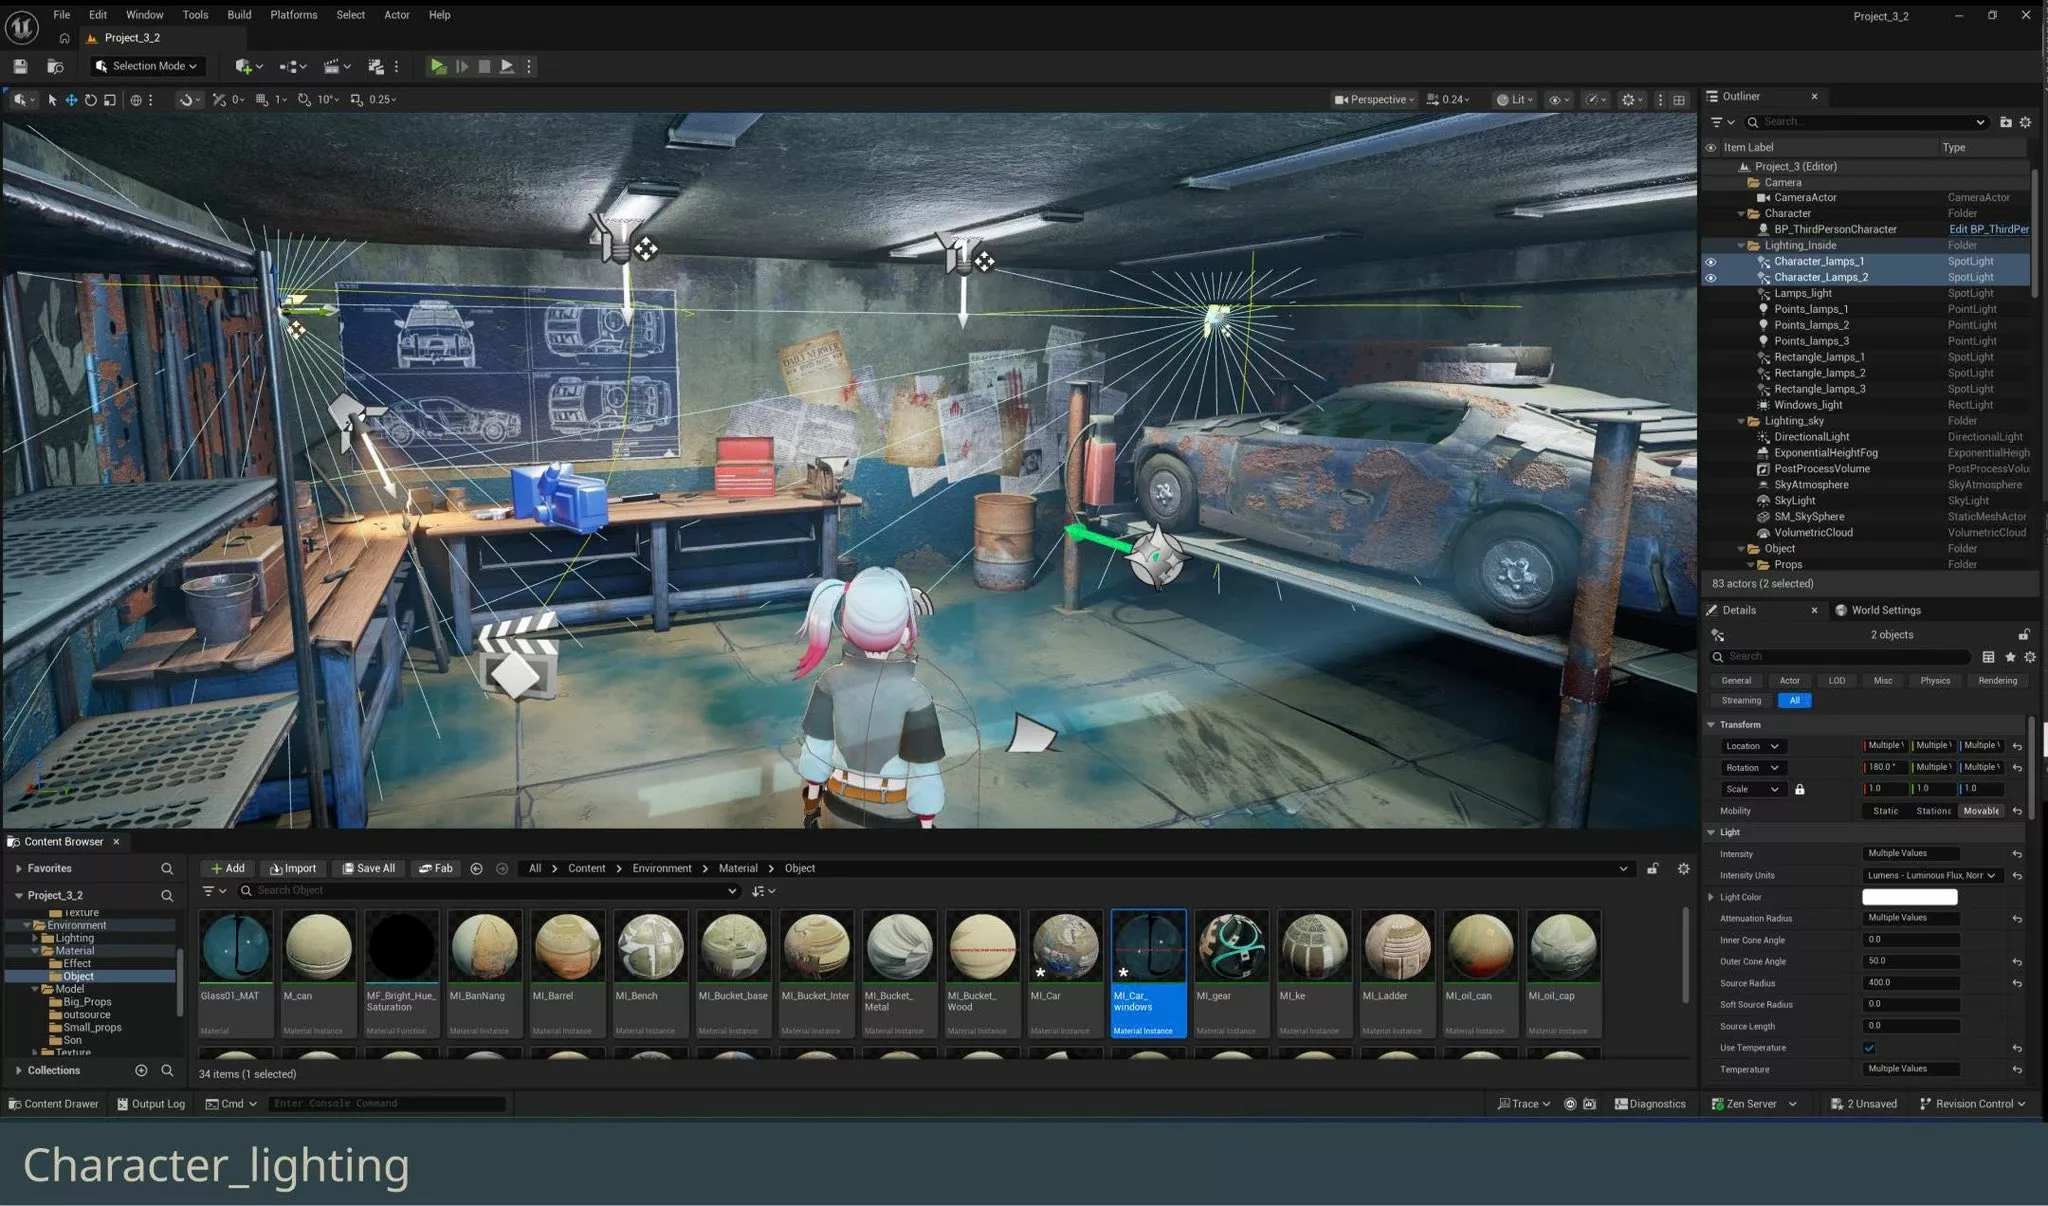Click the Import button
The height and width of the screenshot is (1206, 2048).
click(x=293, y=869)
